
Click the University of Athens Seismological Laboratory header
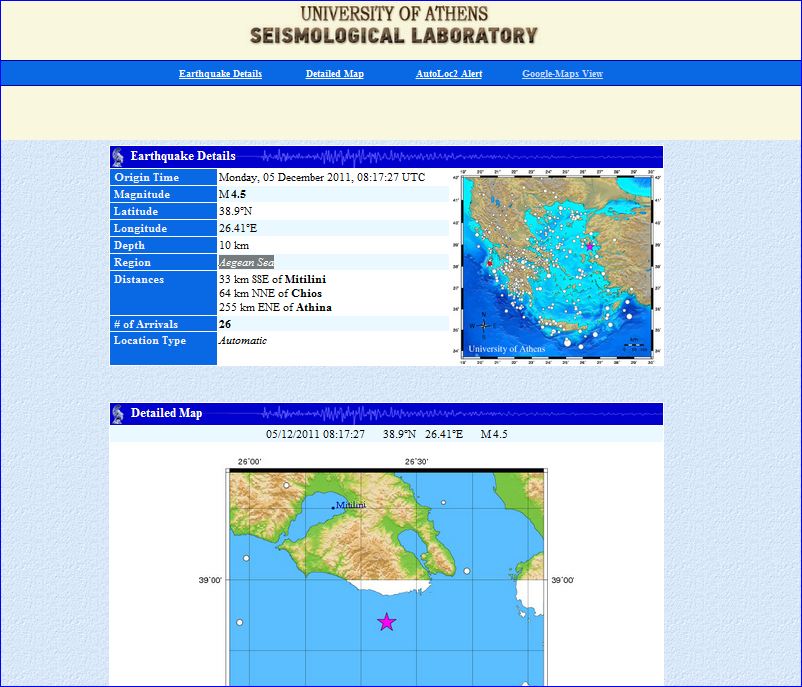pyautogui.click(x=394, y=25)
